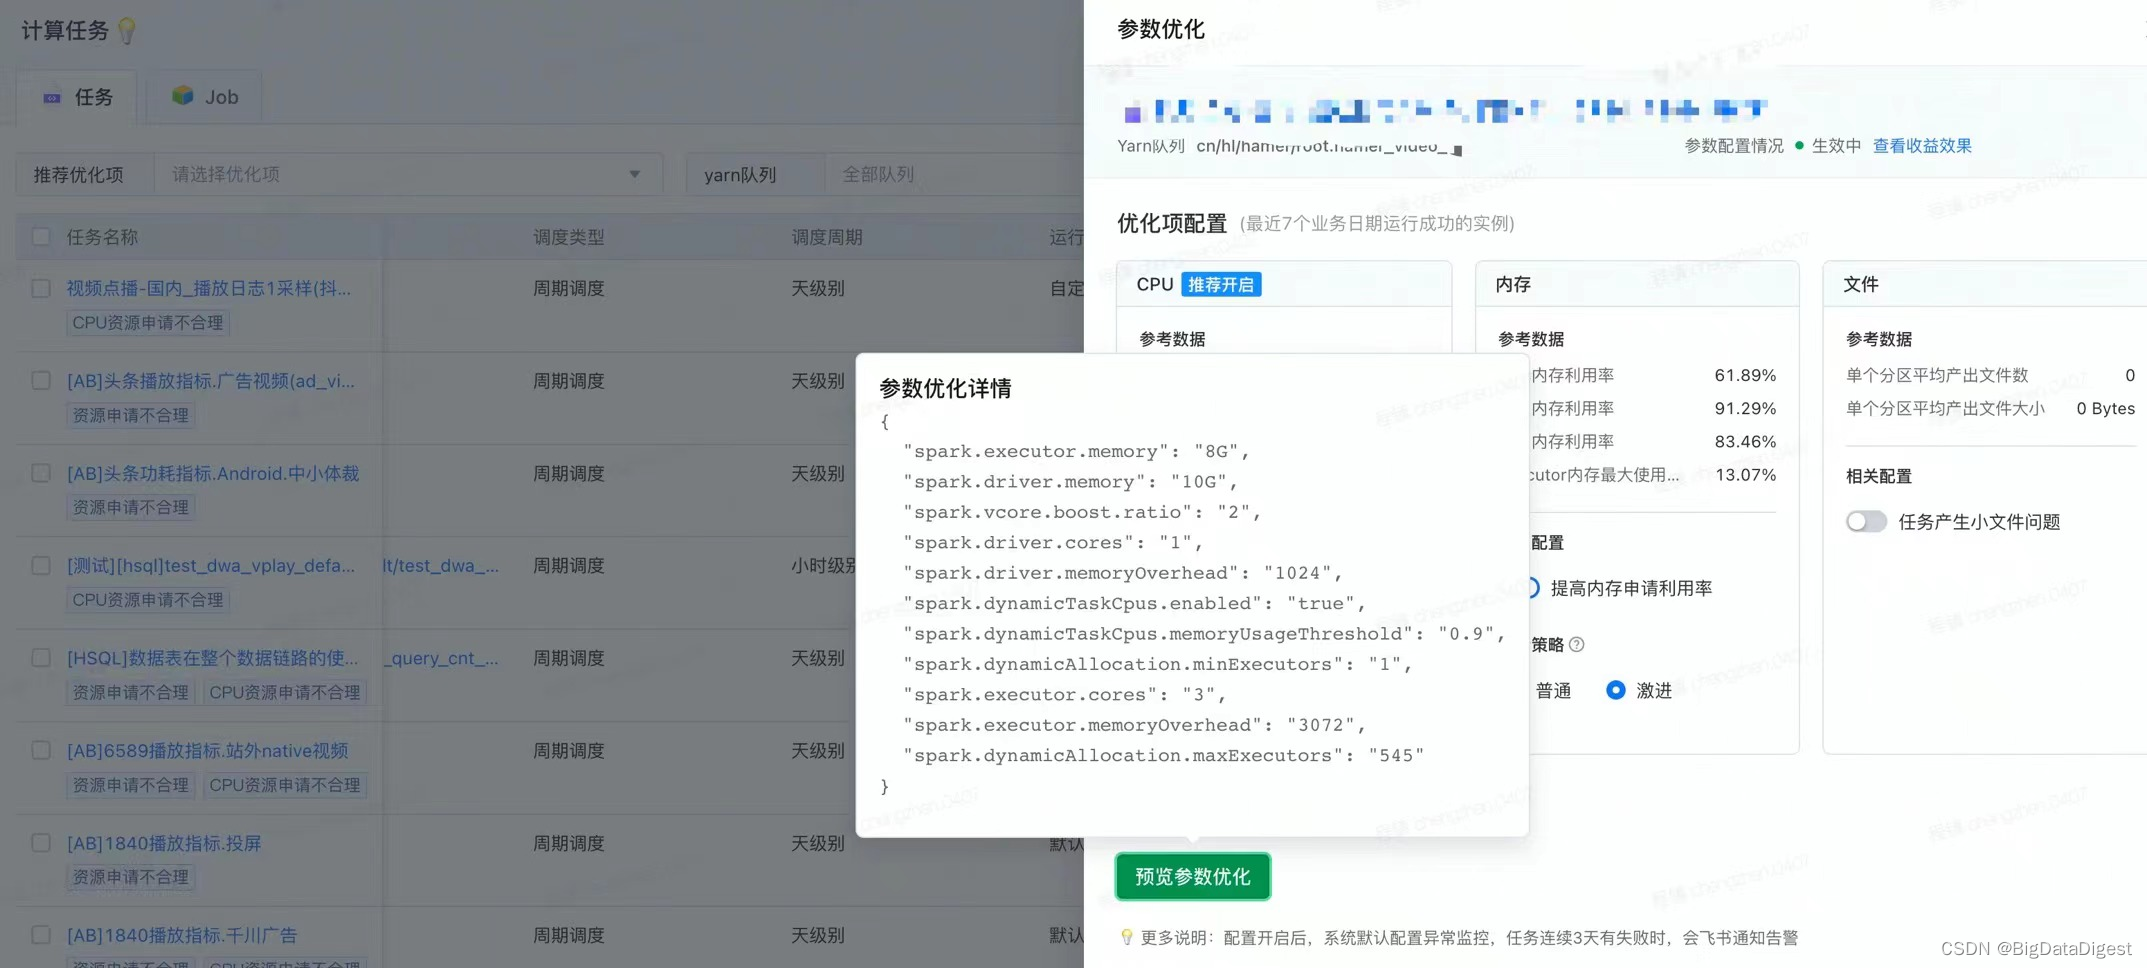Open task [测试][hsql]test_dwa_vplay_defa

click(211, 566)
